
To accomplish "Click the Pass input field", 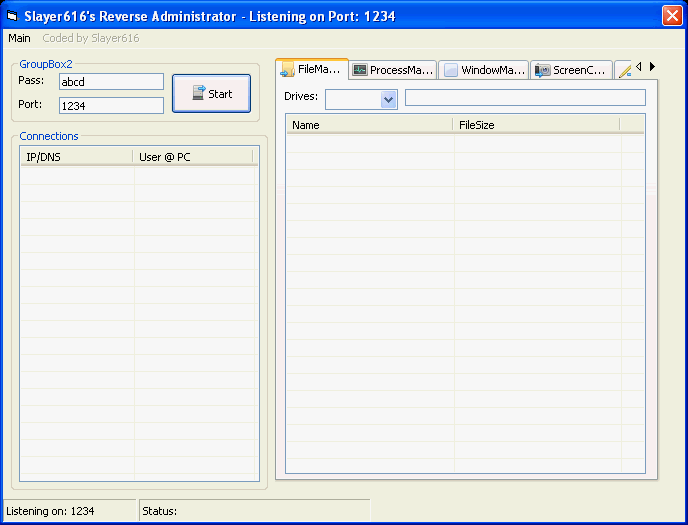I will (111, 82).
